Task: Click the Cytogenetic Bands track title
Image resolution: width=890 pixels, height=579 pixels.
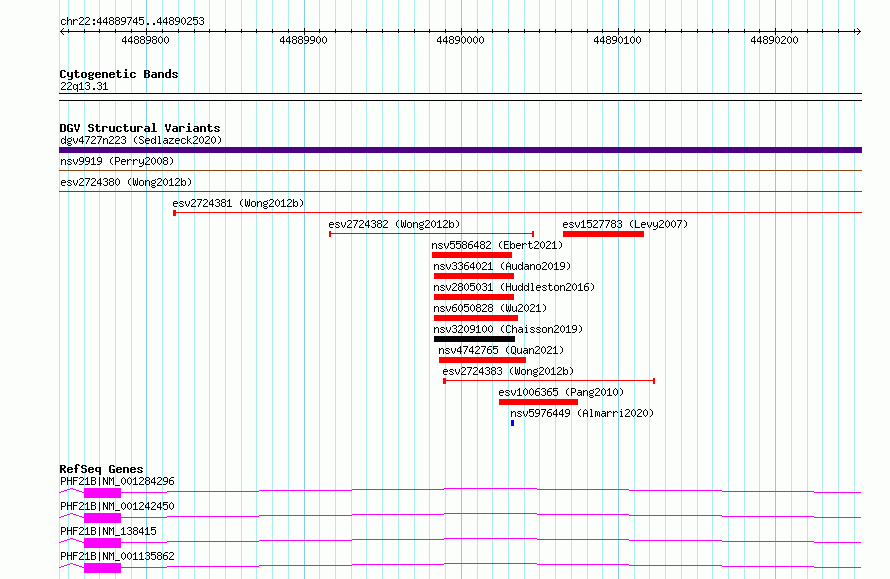Action: coord(119,74)
